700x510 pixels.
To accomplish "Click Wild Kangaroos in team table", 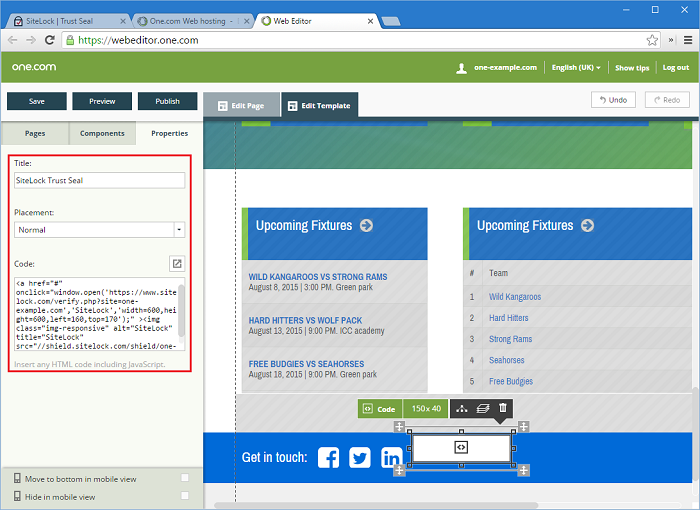I will [515, 297].
